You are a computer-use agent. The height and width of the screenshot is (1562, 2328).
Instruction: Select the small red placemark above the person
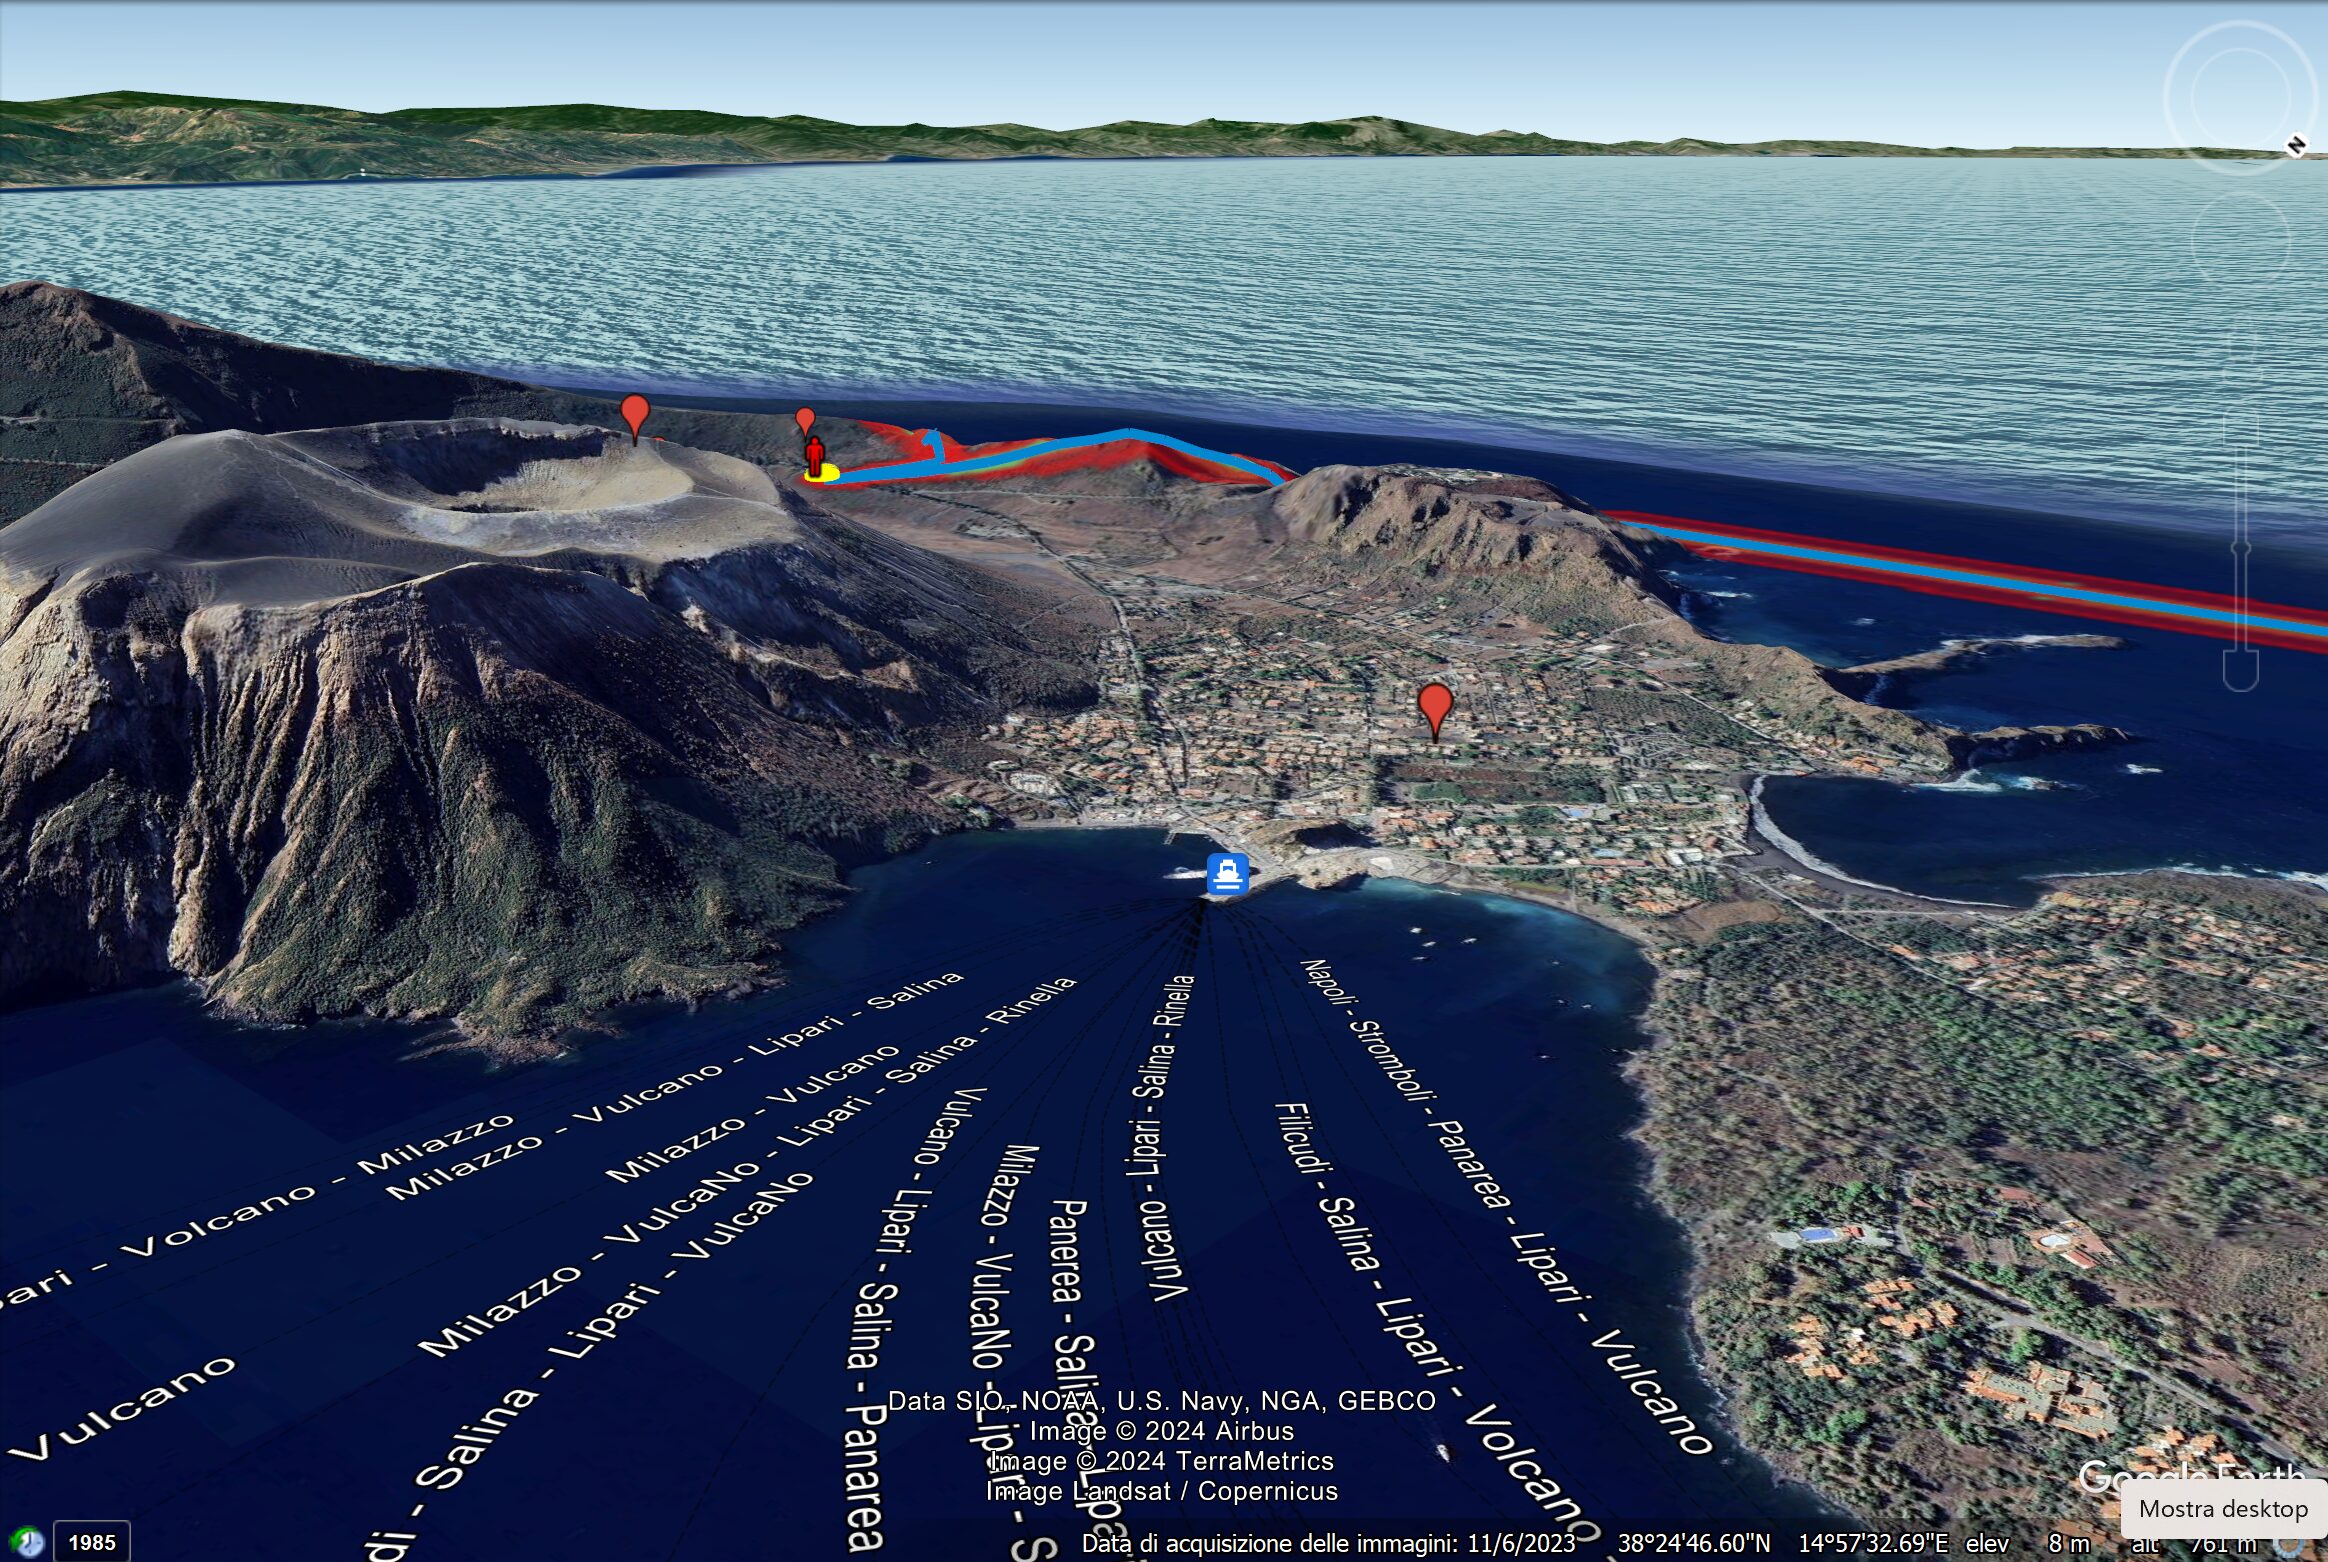click(x=805, y=420)
